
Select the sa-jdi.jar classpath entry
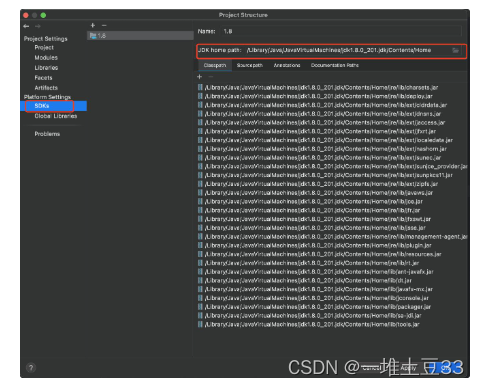(x=310, y=315)
